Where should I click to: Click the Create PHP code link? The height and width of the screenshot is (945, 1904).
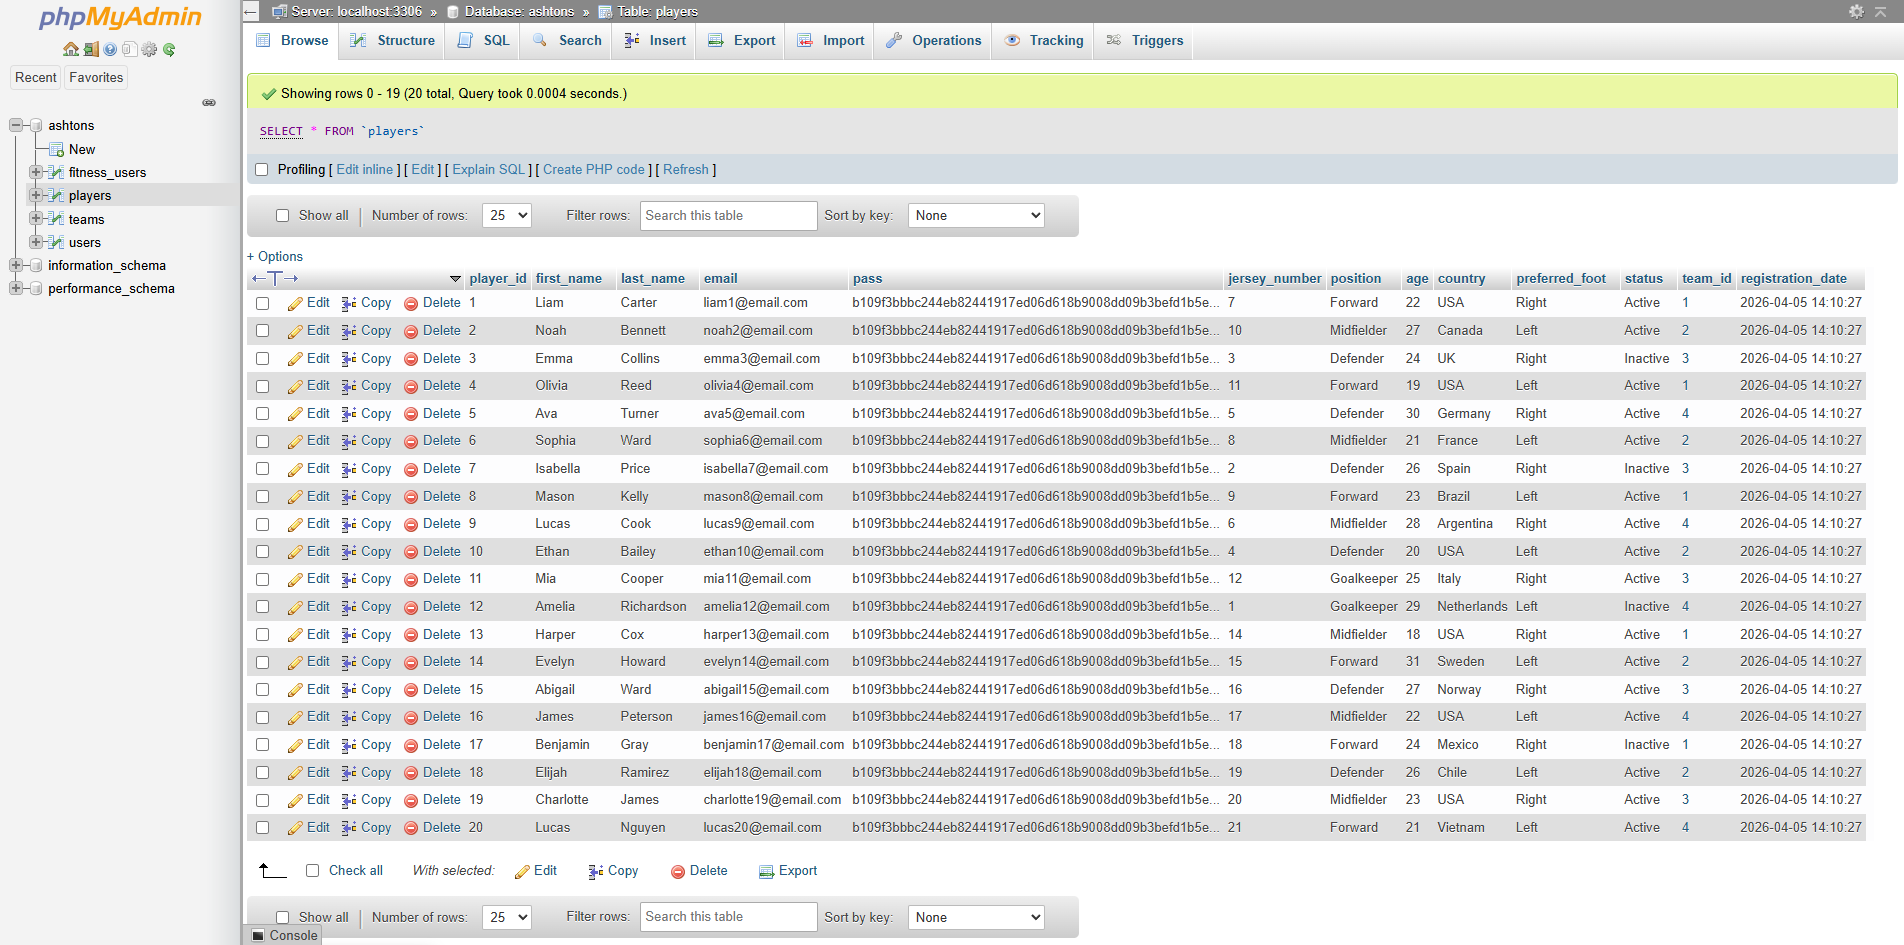[x=593, y=170]
